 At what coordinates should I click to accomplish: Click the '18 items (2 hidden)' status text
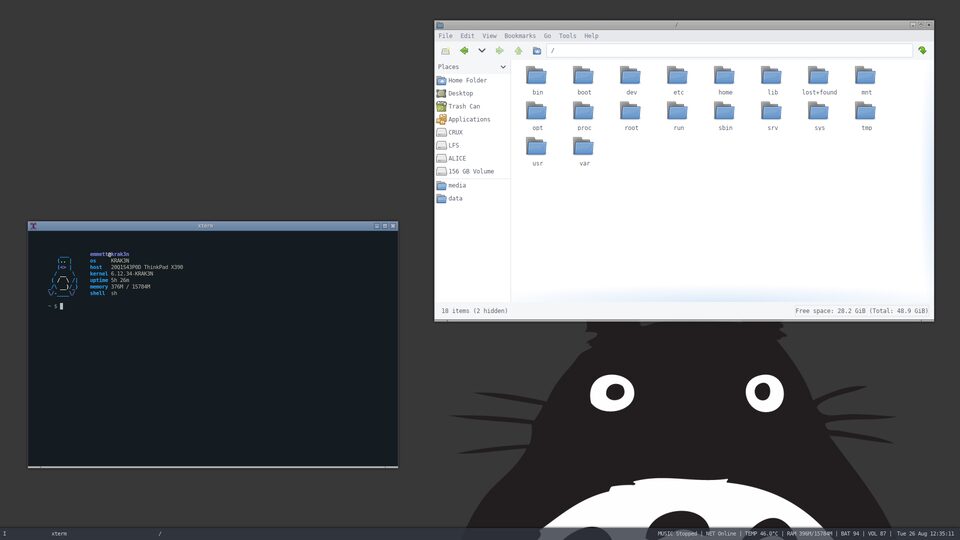(474, 311)
